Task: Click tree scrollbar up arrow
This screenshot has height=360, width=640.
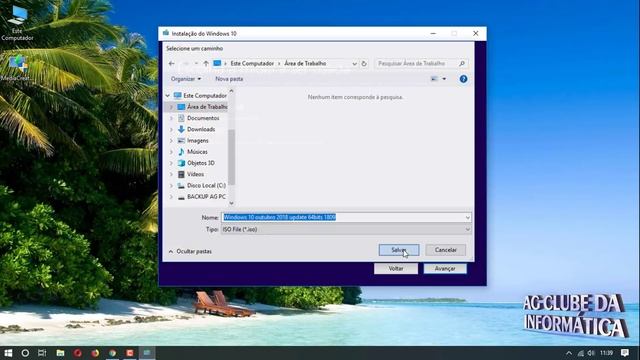Action: 231,91
